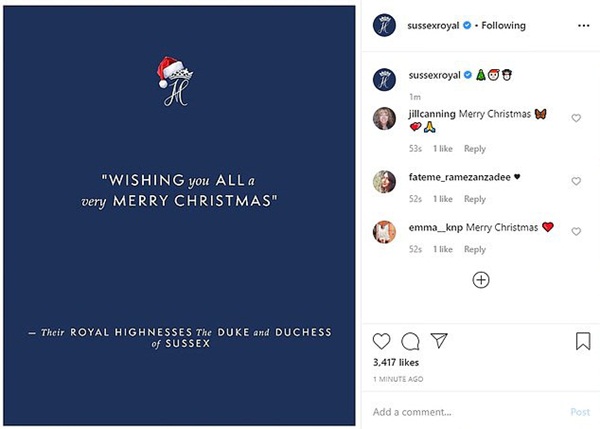Viewport: 600px width, 429px height.
Task: Save post with bookmark icon
Action: point(583,341)
